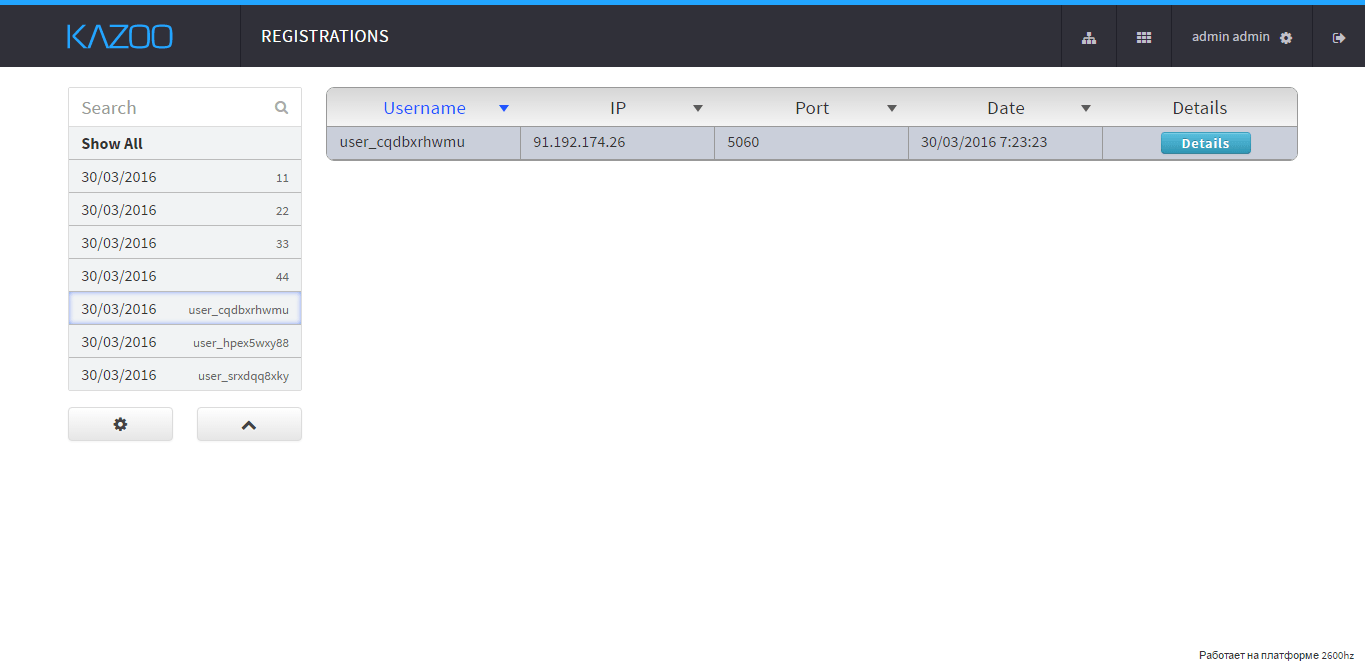Select the registration entry numbered 11
This screenshot has width=1365, height=666.
pos(185,177)
